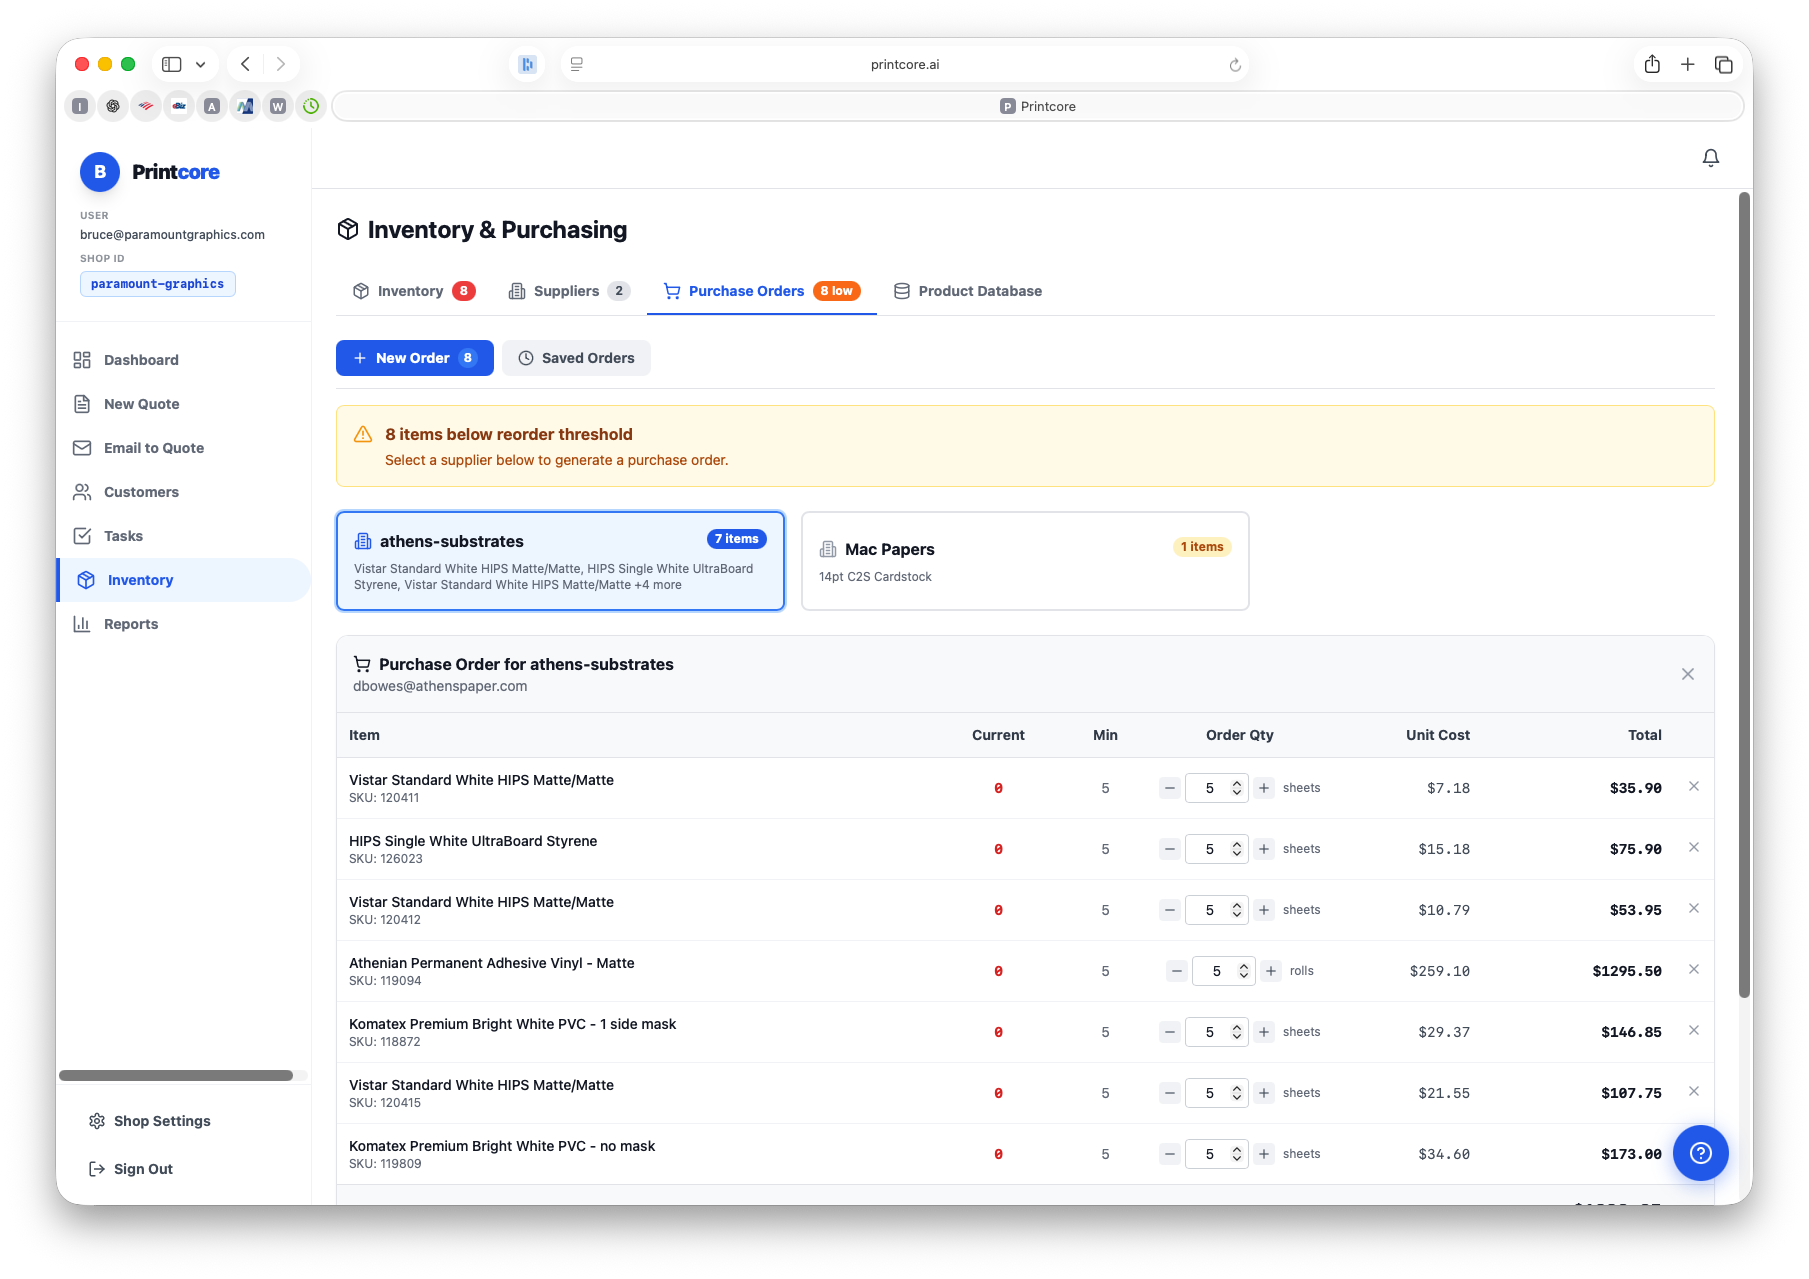Switch to the Suppliers tab
This screenshot has height=1279, width=1809.
tap(568, 291)
